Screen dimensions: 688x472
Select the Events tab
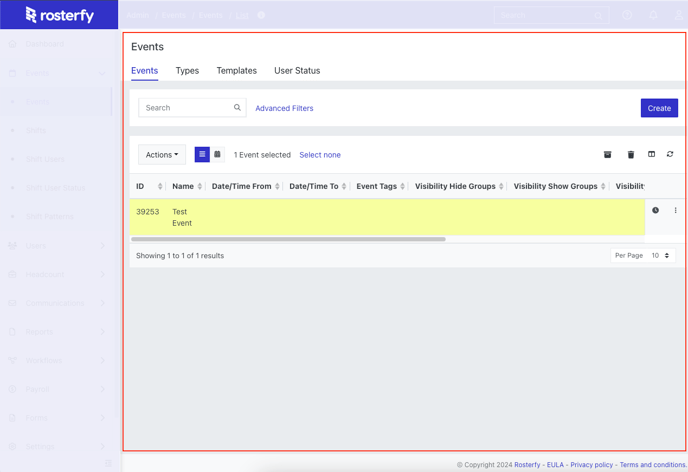[x=144, y=71]
